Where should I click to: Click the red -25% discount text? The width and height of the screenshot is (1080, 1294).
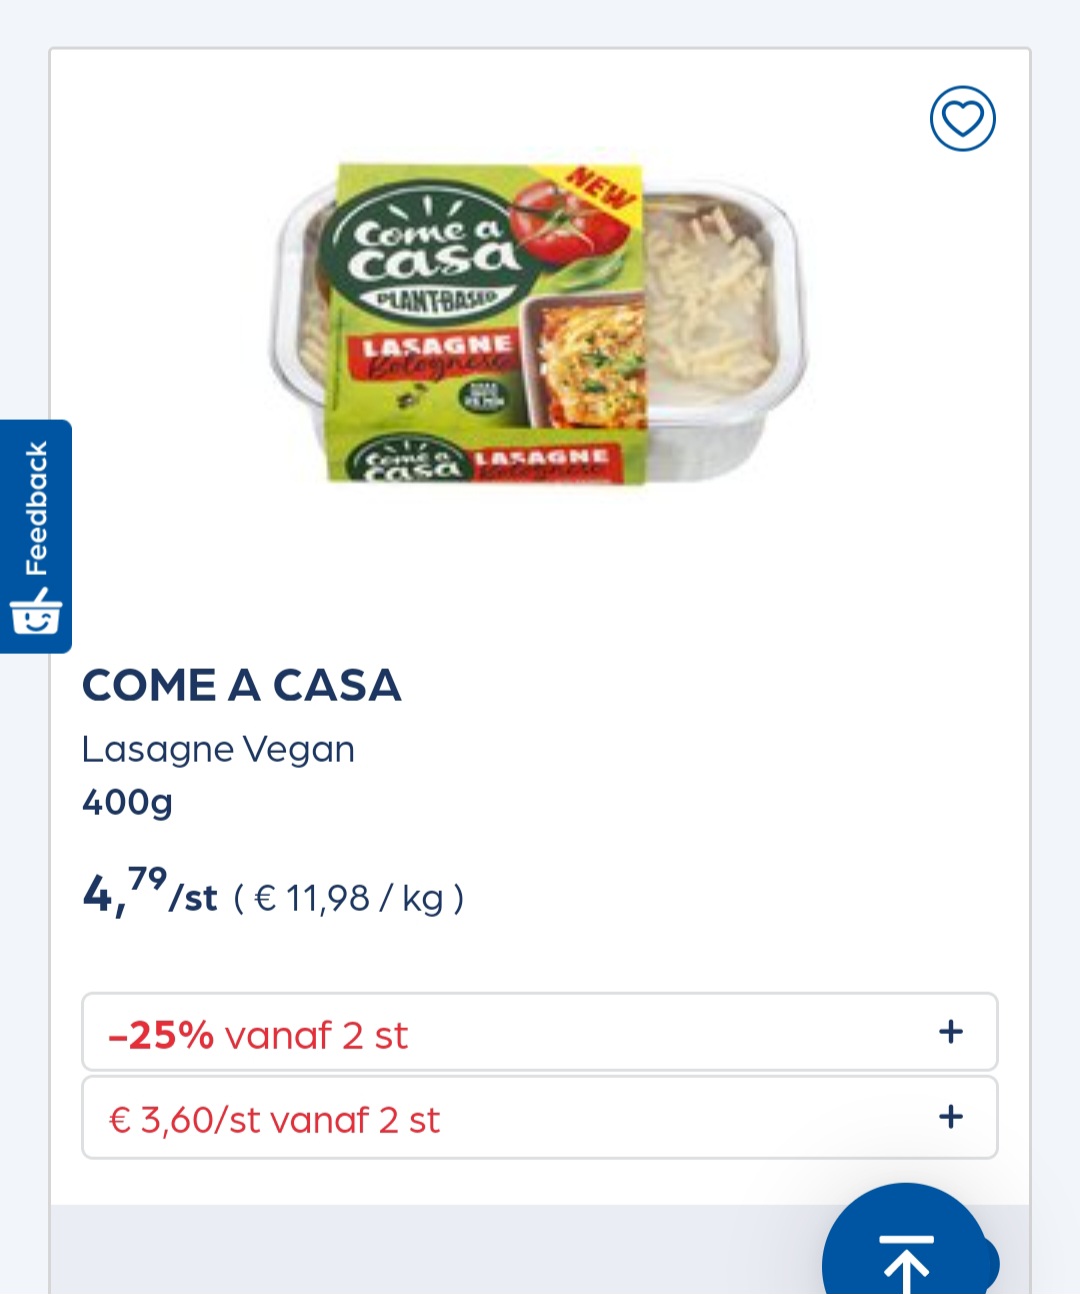click(x=160, y=1034)
